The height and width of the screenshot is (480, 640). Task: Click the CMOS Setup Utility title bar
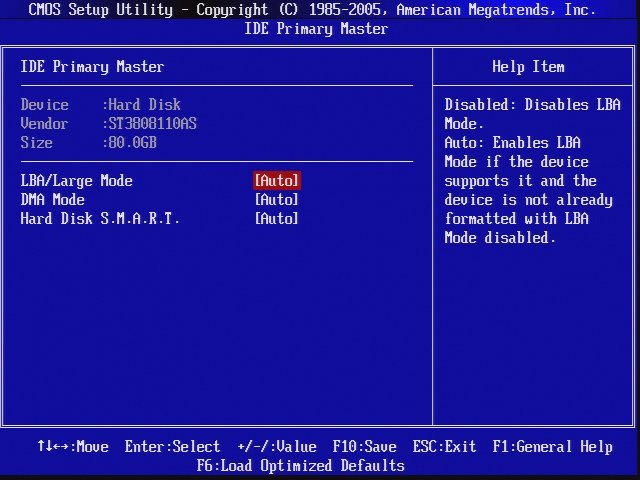pyautogui.click(x=312, y=10)
